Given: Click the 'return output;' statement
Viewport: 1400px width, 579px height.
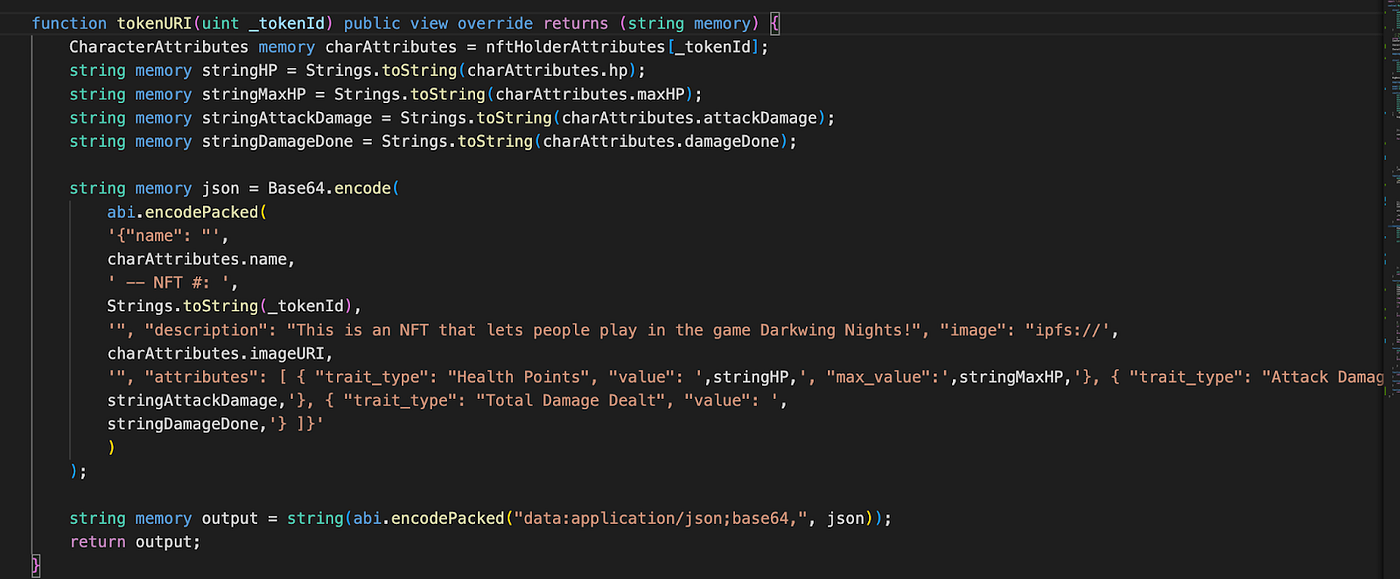Looking at the screenshot, I should [x=135, y=541].
